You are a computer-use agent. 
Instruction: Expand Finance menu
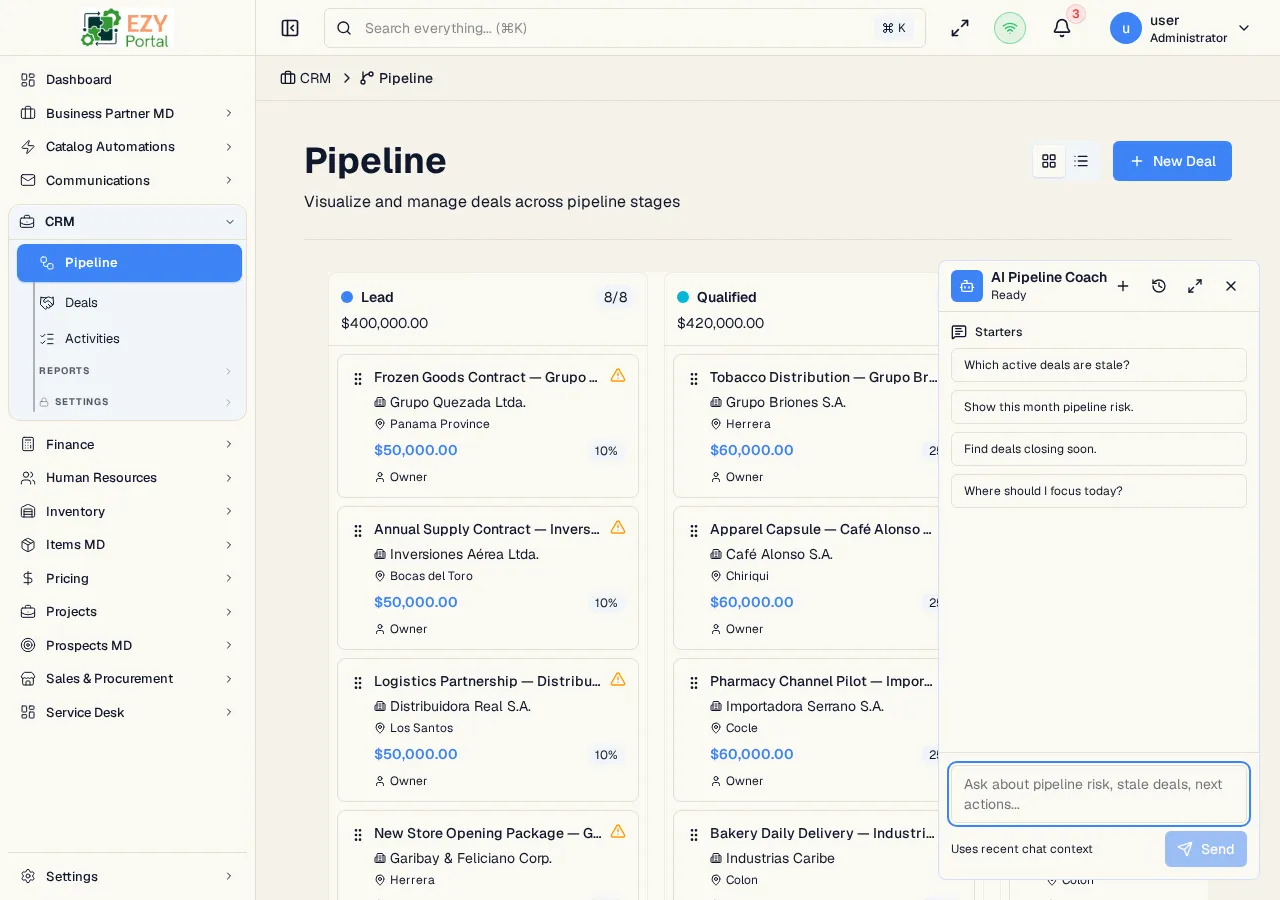(127, 444)
